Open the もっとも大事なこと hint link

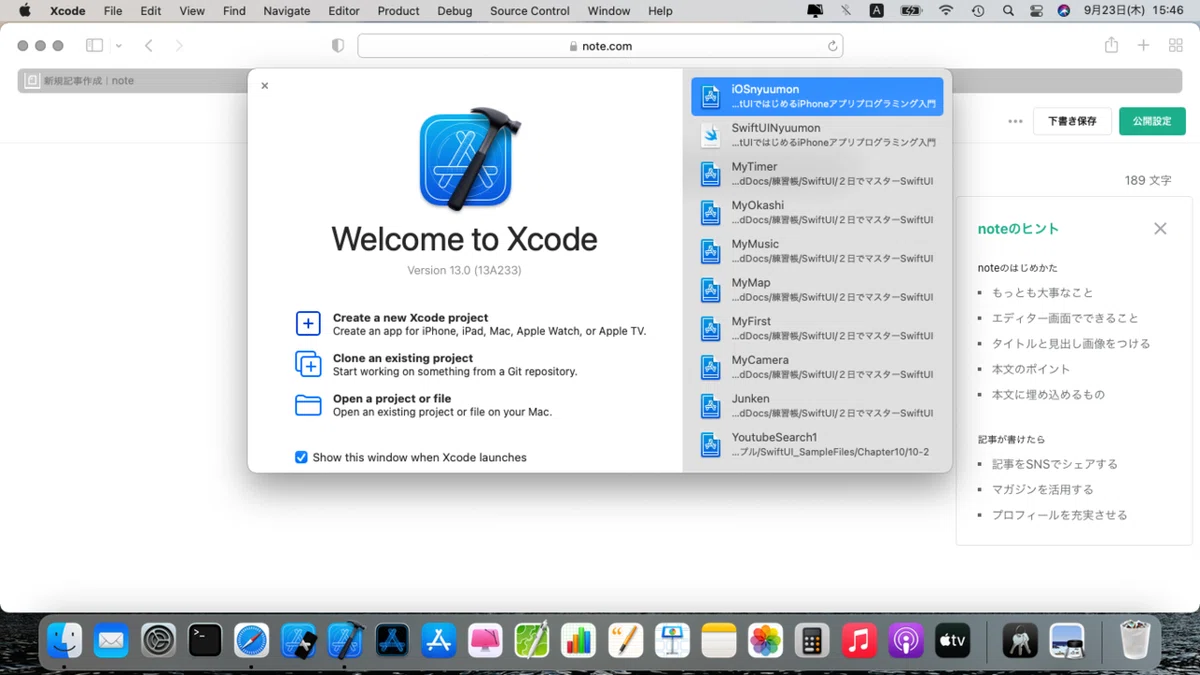[1042, 293]
